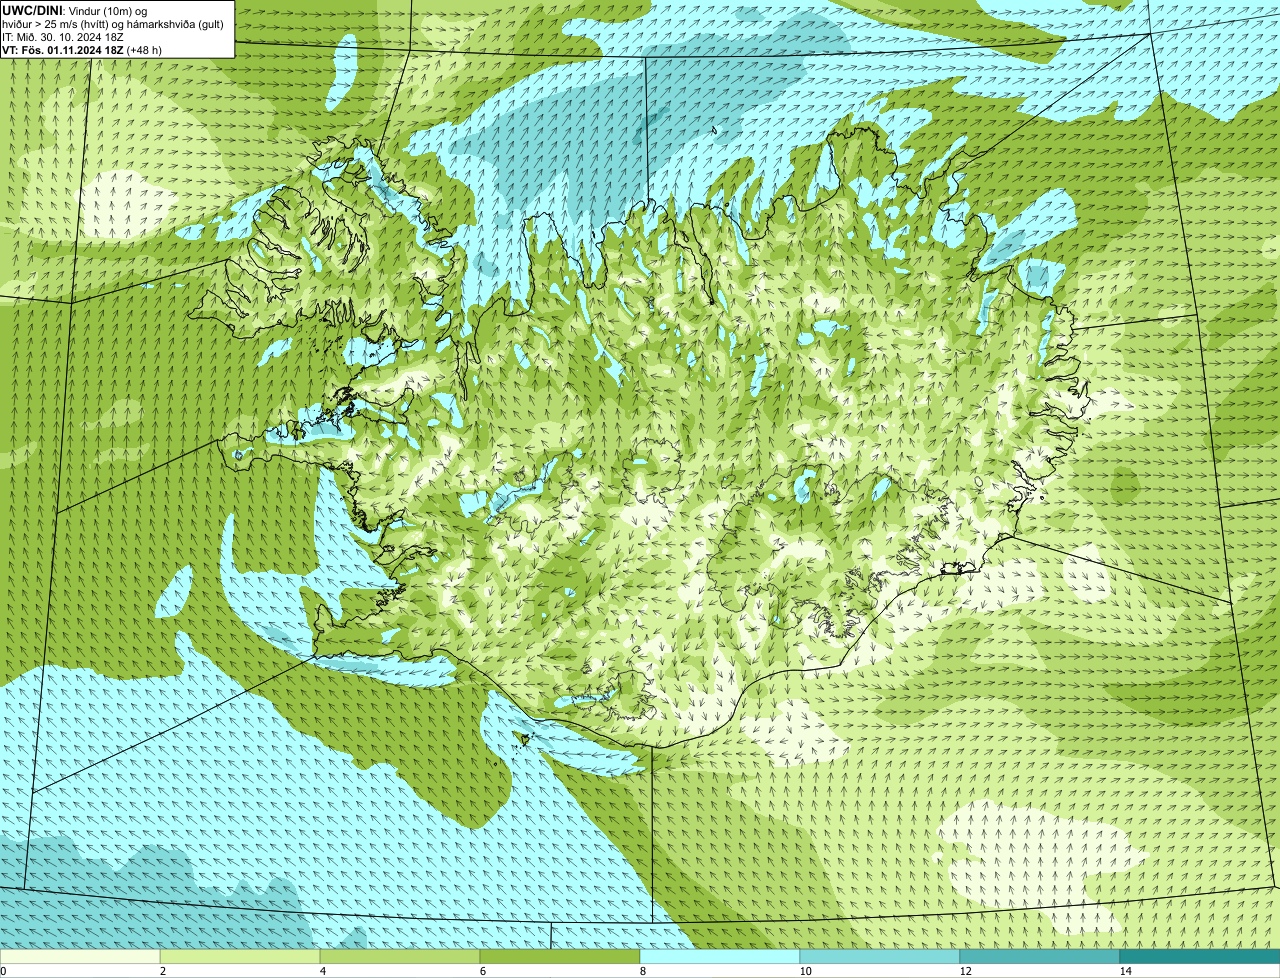Click the pale yellow 0–2 m/s legend swatch
1280x978 pixels.
tap(80, 957)
